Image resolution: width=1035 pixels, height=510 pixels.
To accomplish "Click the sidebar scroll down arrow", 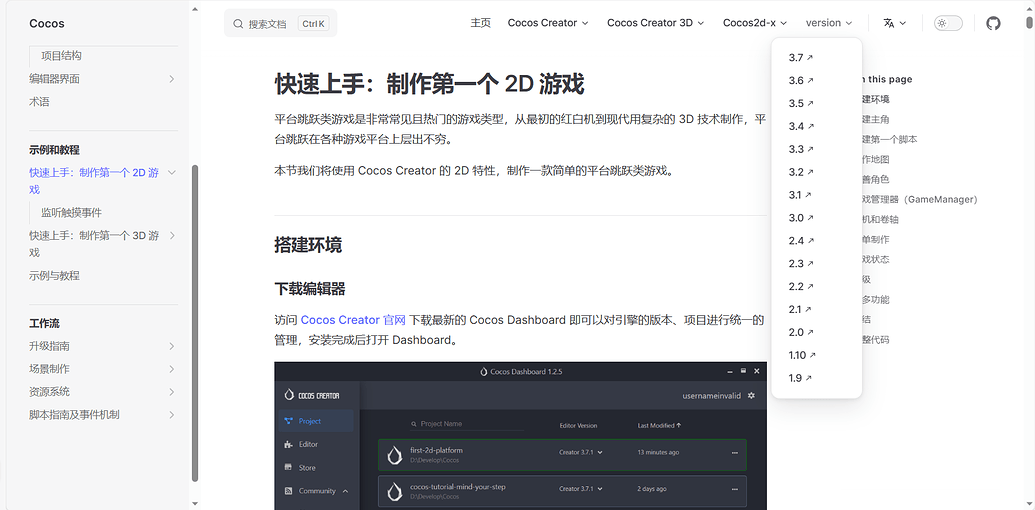I will click(x=195, y=503).
